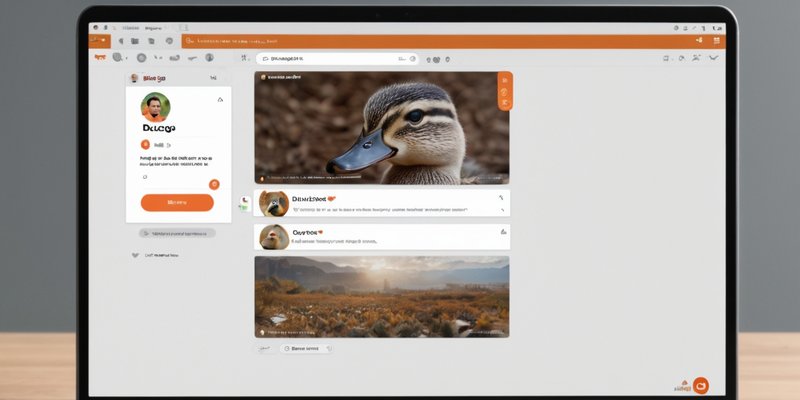The height and width of the screenshot is (400, 800).
Task: Click the small avatar in the left panel header
Action: (134, 78)
